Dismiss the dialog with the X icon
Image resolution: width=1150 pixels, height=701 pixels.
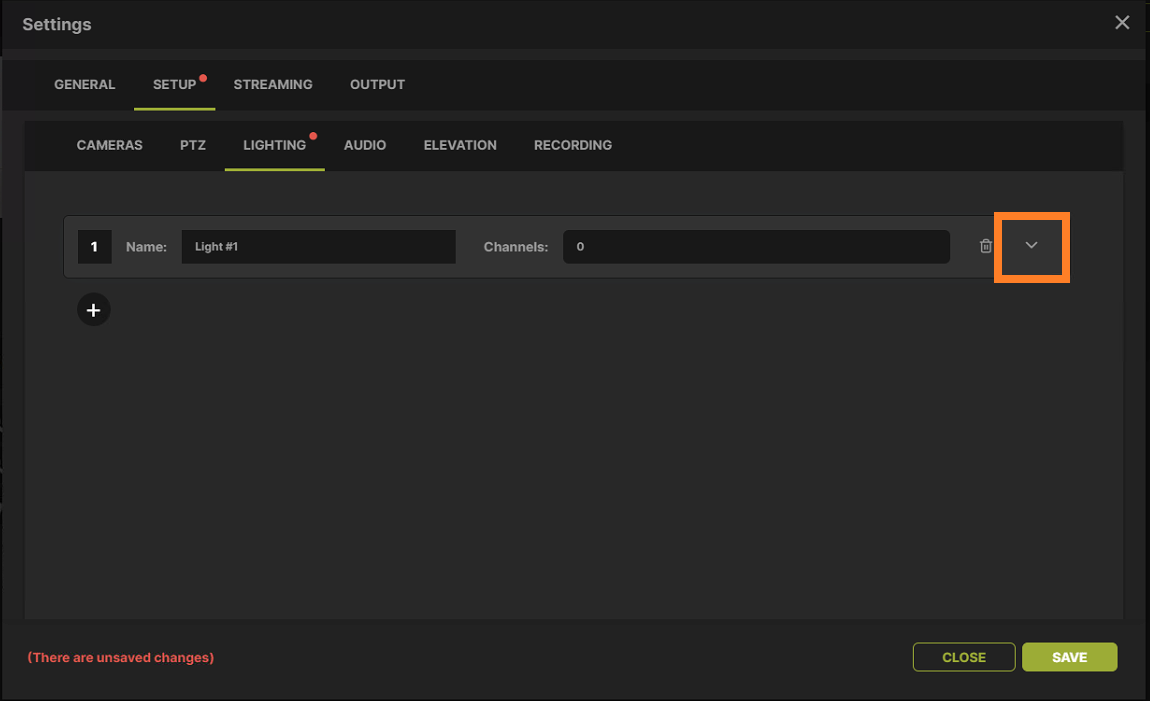pyautogui.click(x=1122, y=22)
